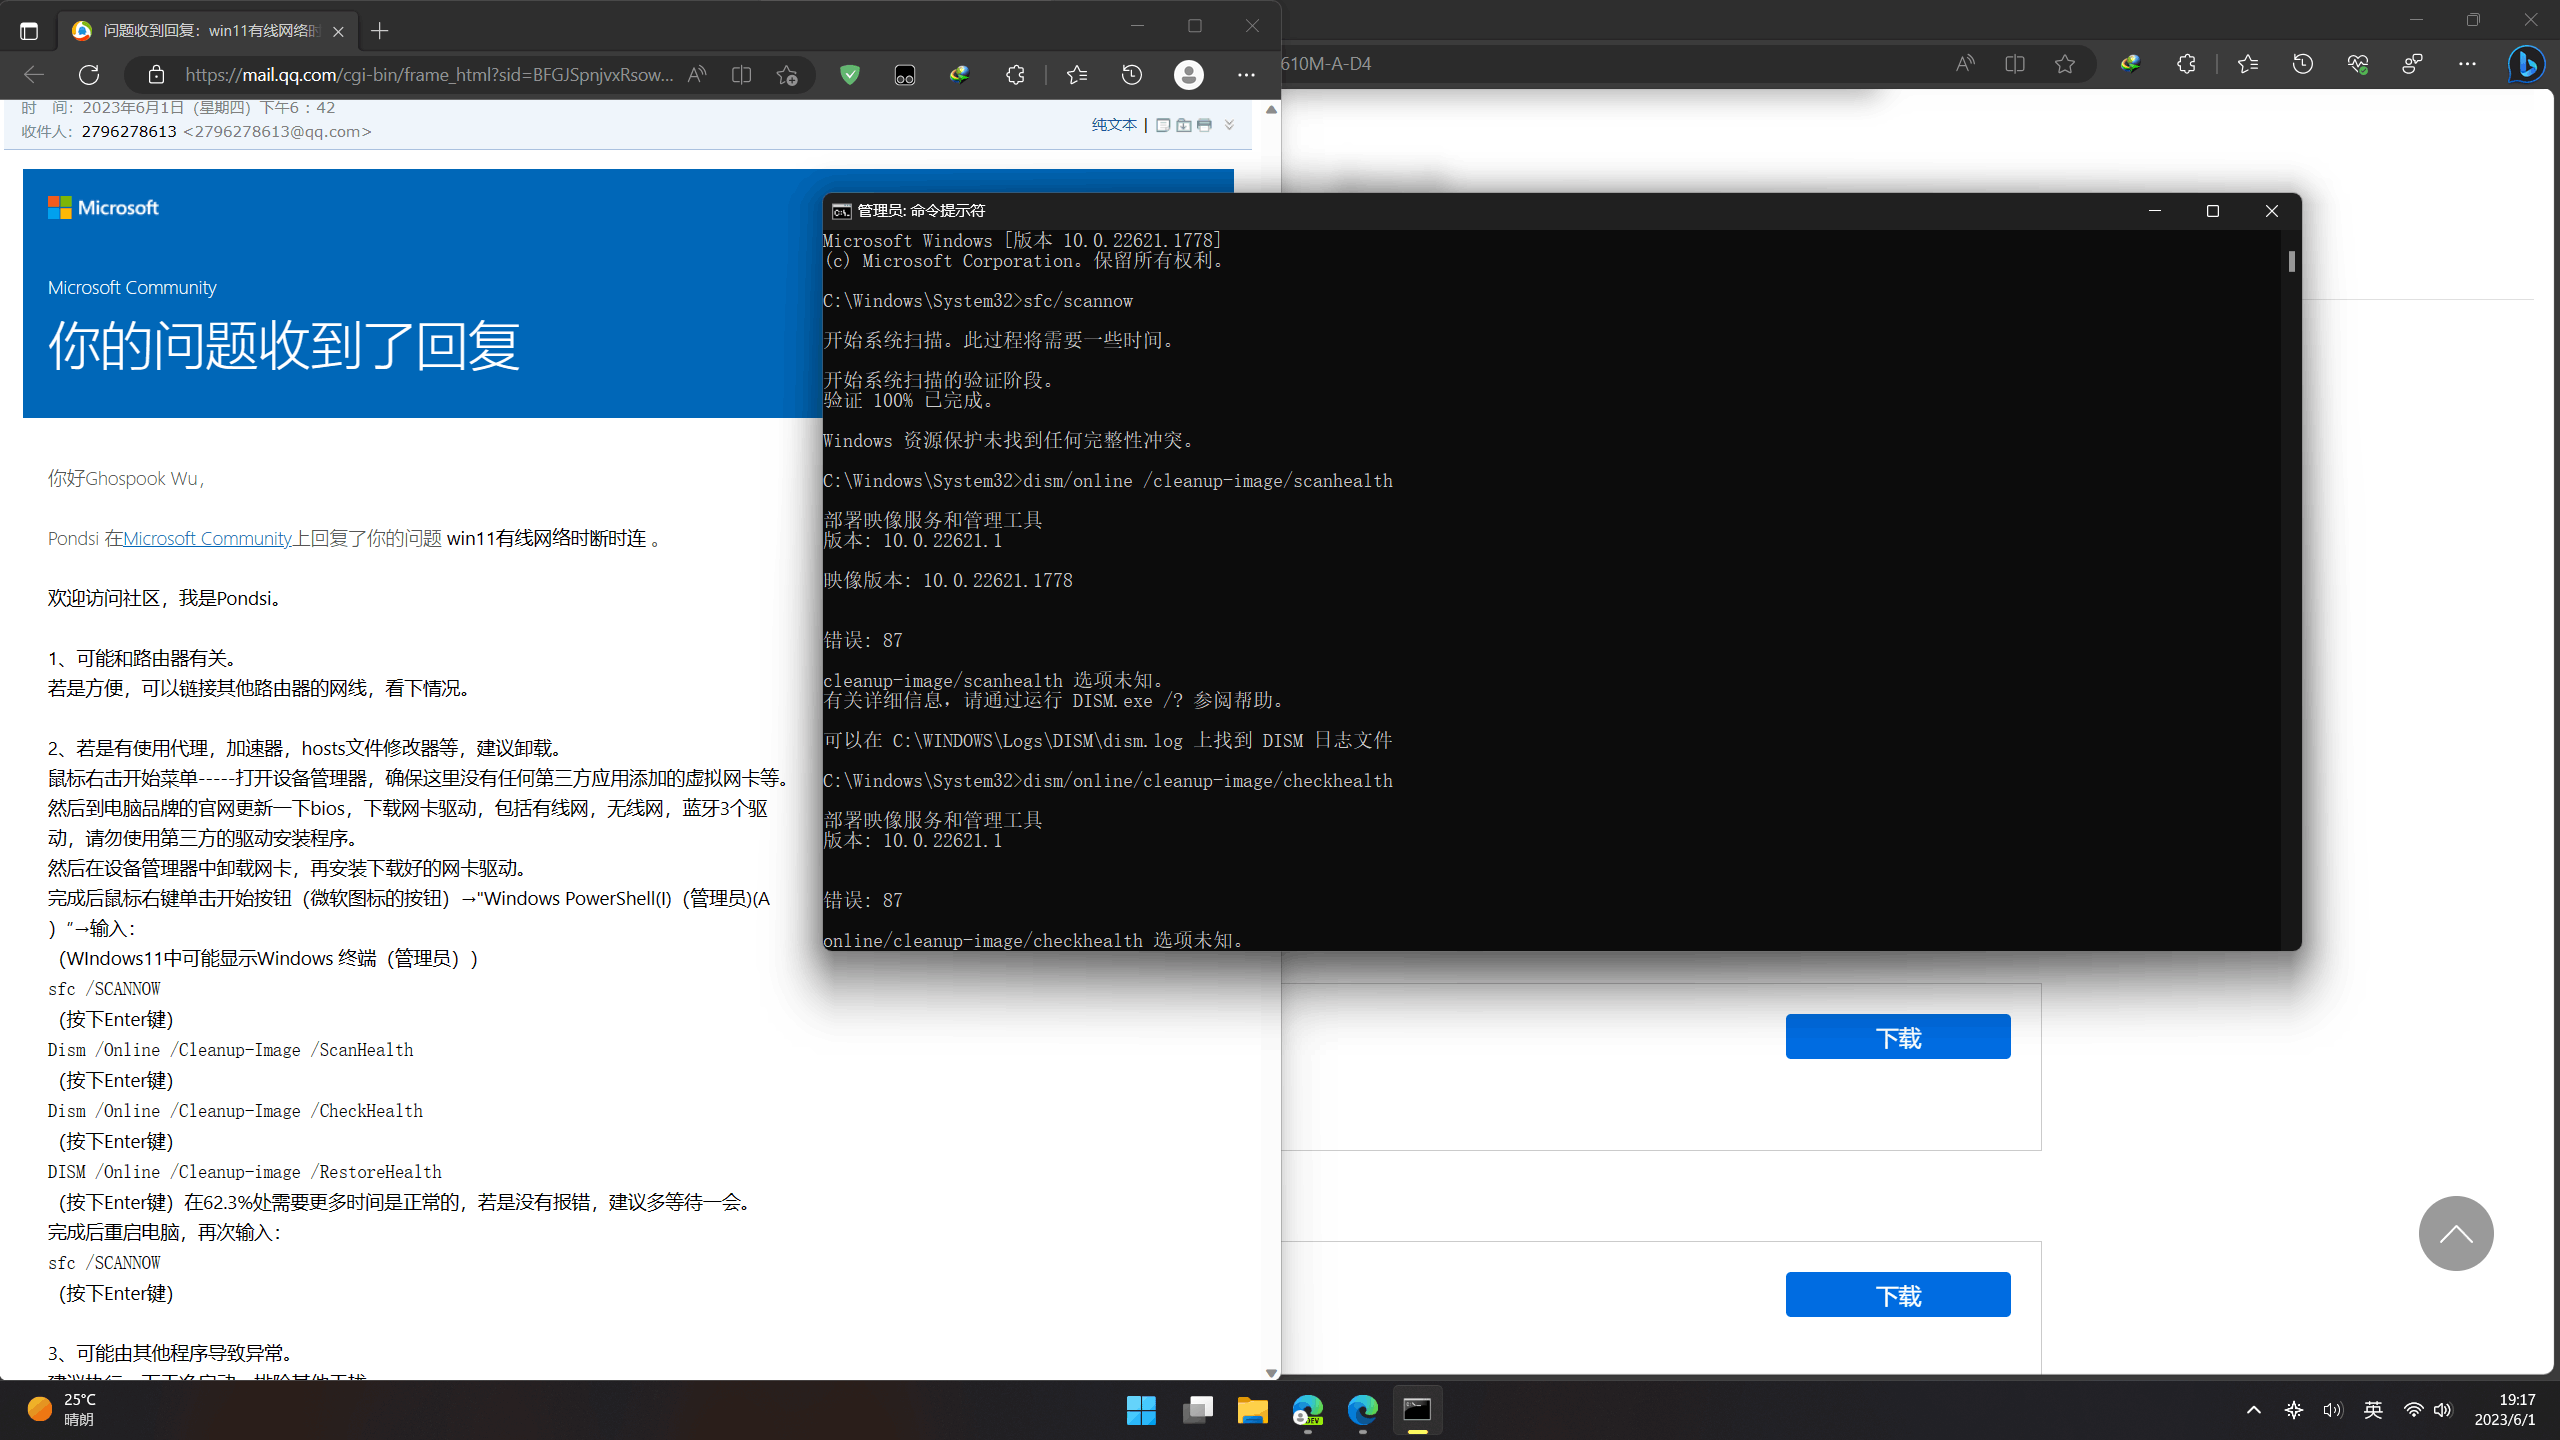The height and width of the screenshot is (1440, 2560).
Task: Click the command prompt vertical scrollbar thumb
Action: [2291, 262]
